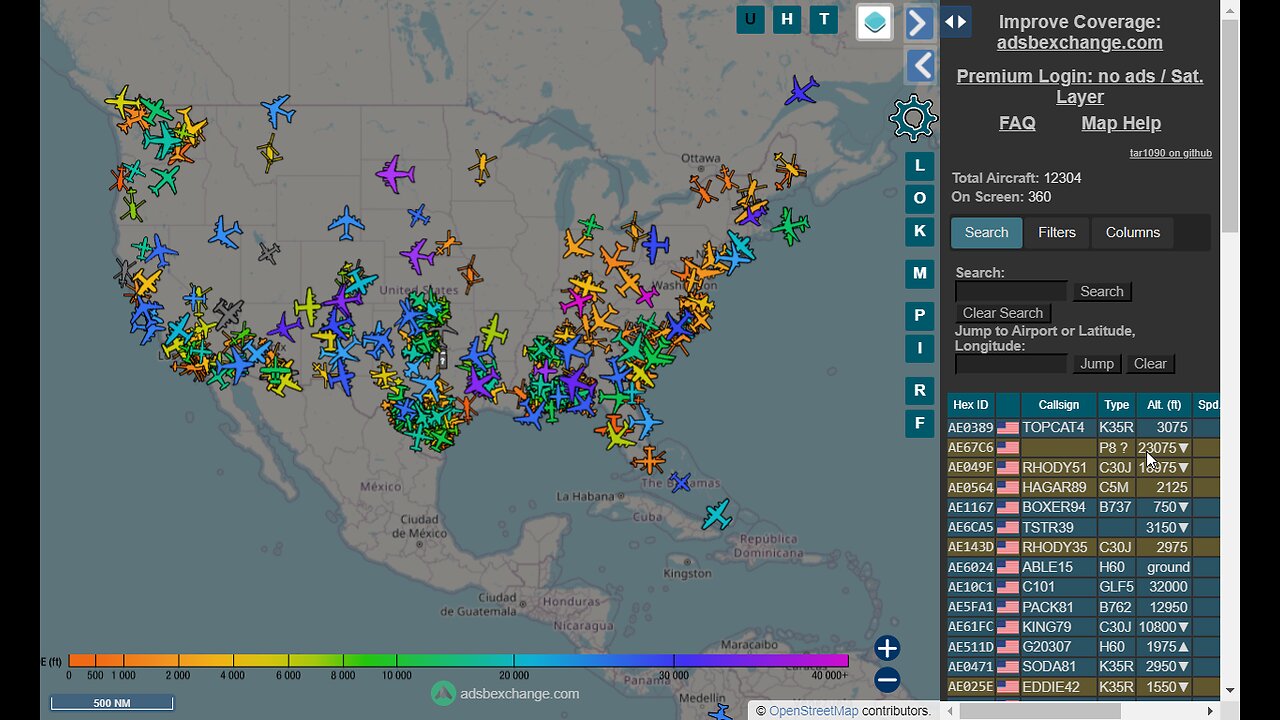Select the G20307 aircraft row
1280x720 pixels.
point(1083,647)
